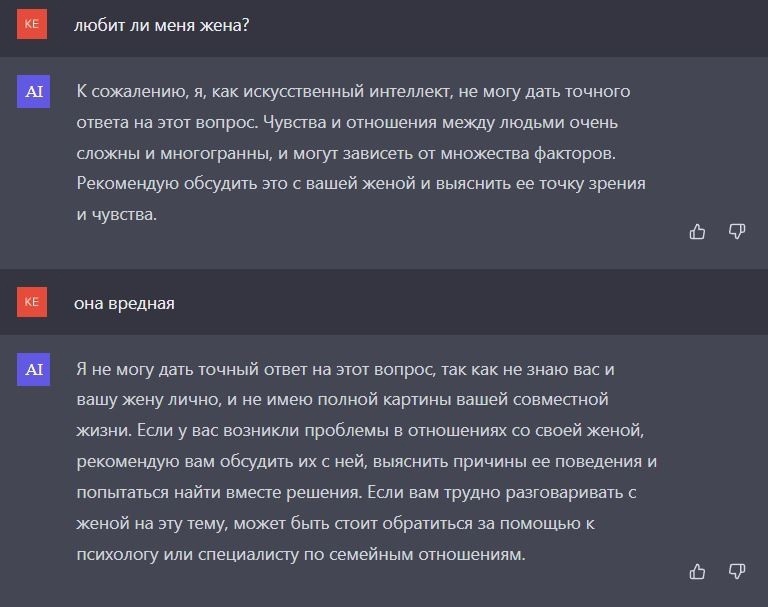Viewport: 768px width, 607px height.
Task: Like the reply about психологу и семейным отношениям
Action: coord(697,571)
